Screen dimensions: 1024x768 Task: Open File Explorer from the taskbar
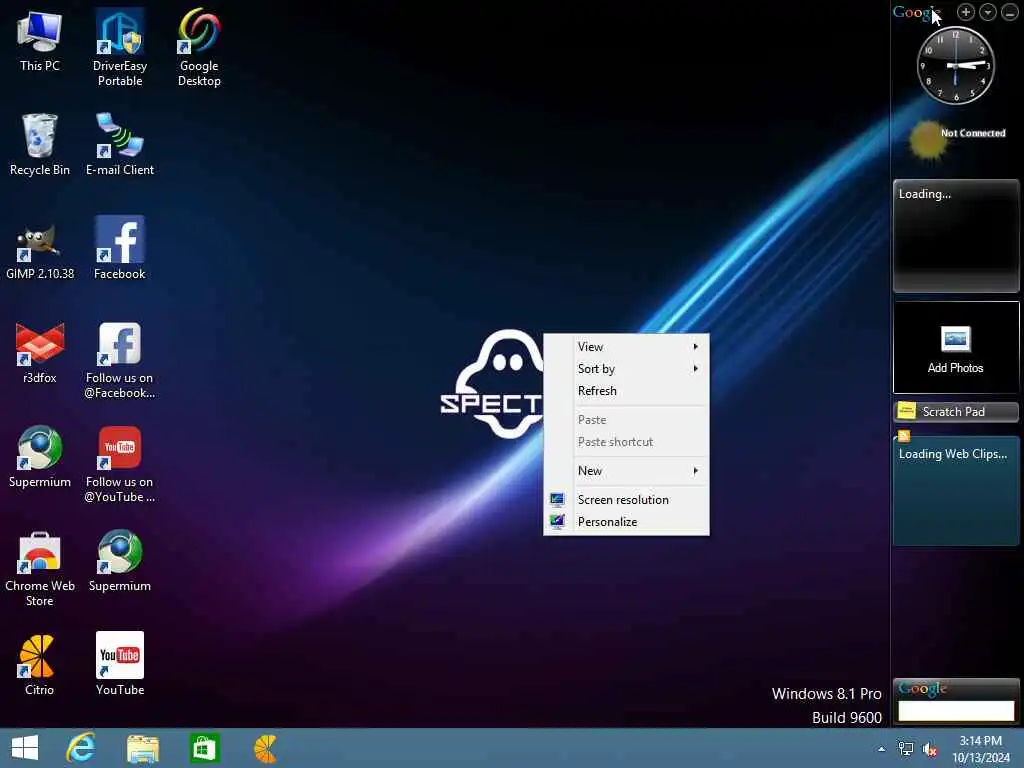click(x=142, y=748)
